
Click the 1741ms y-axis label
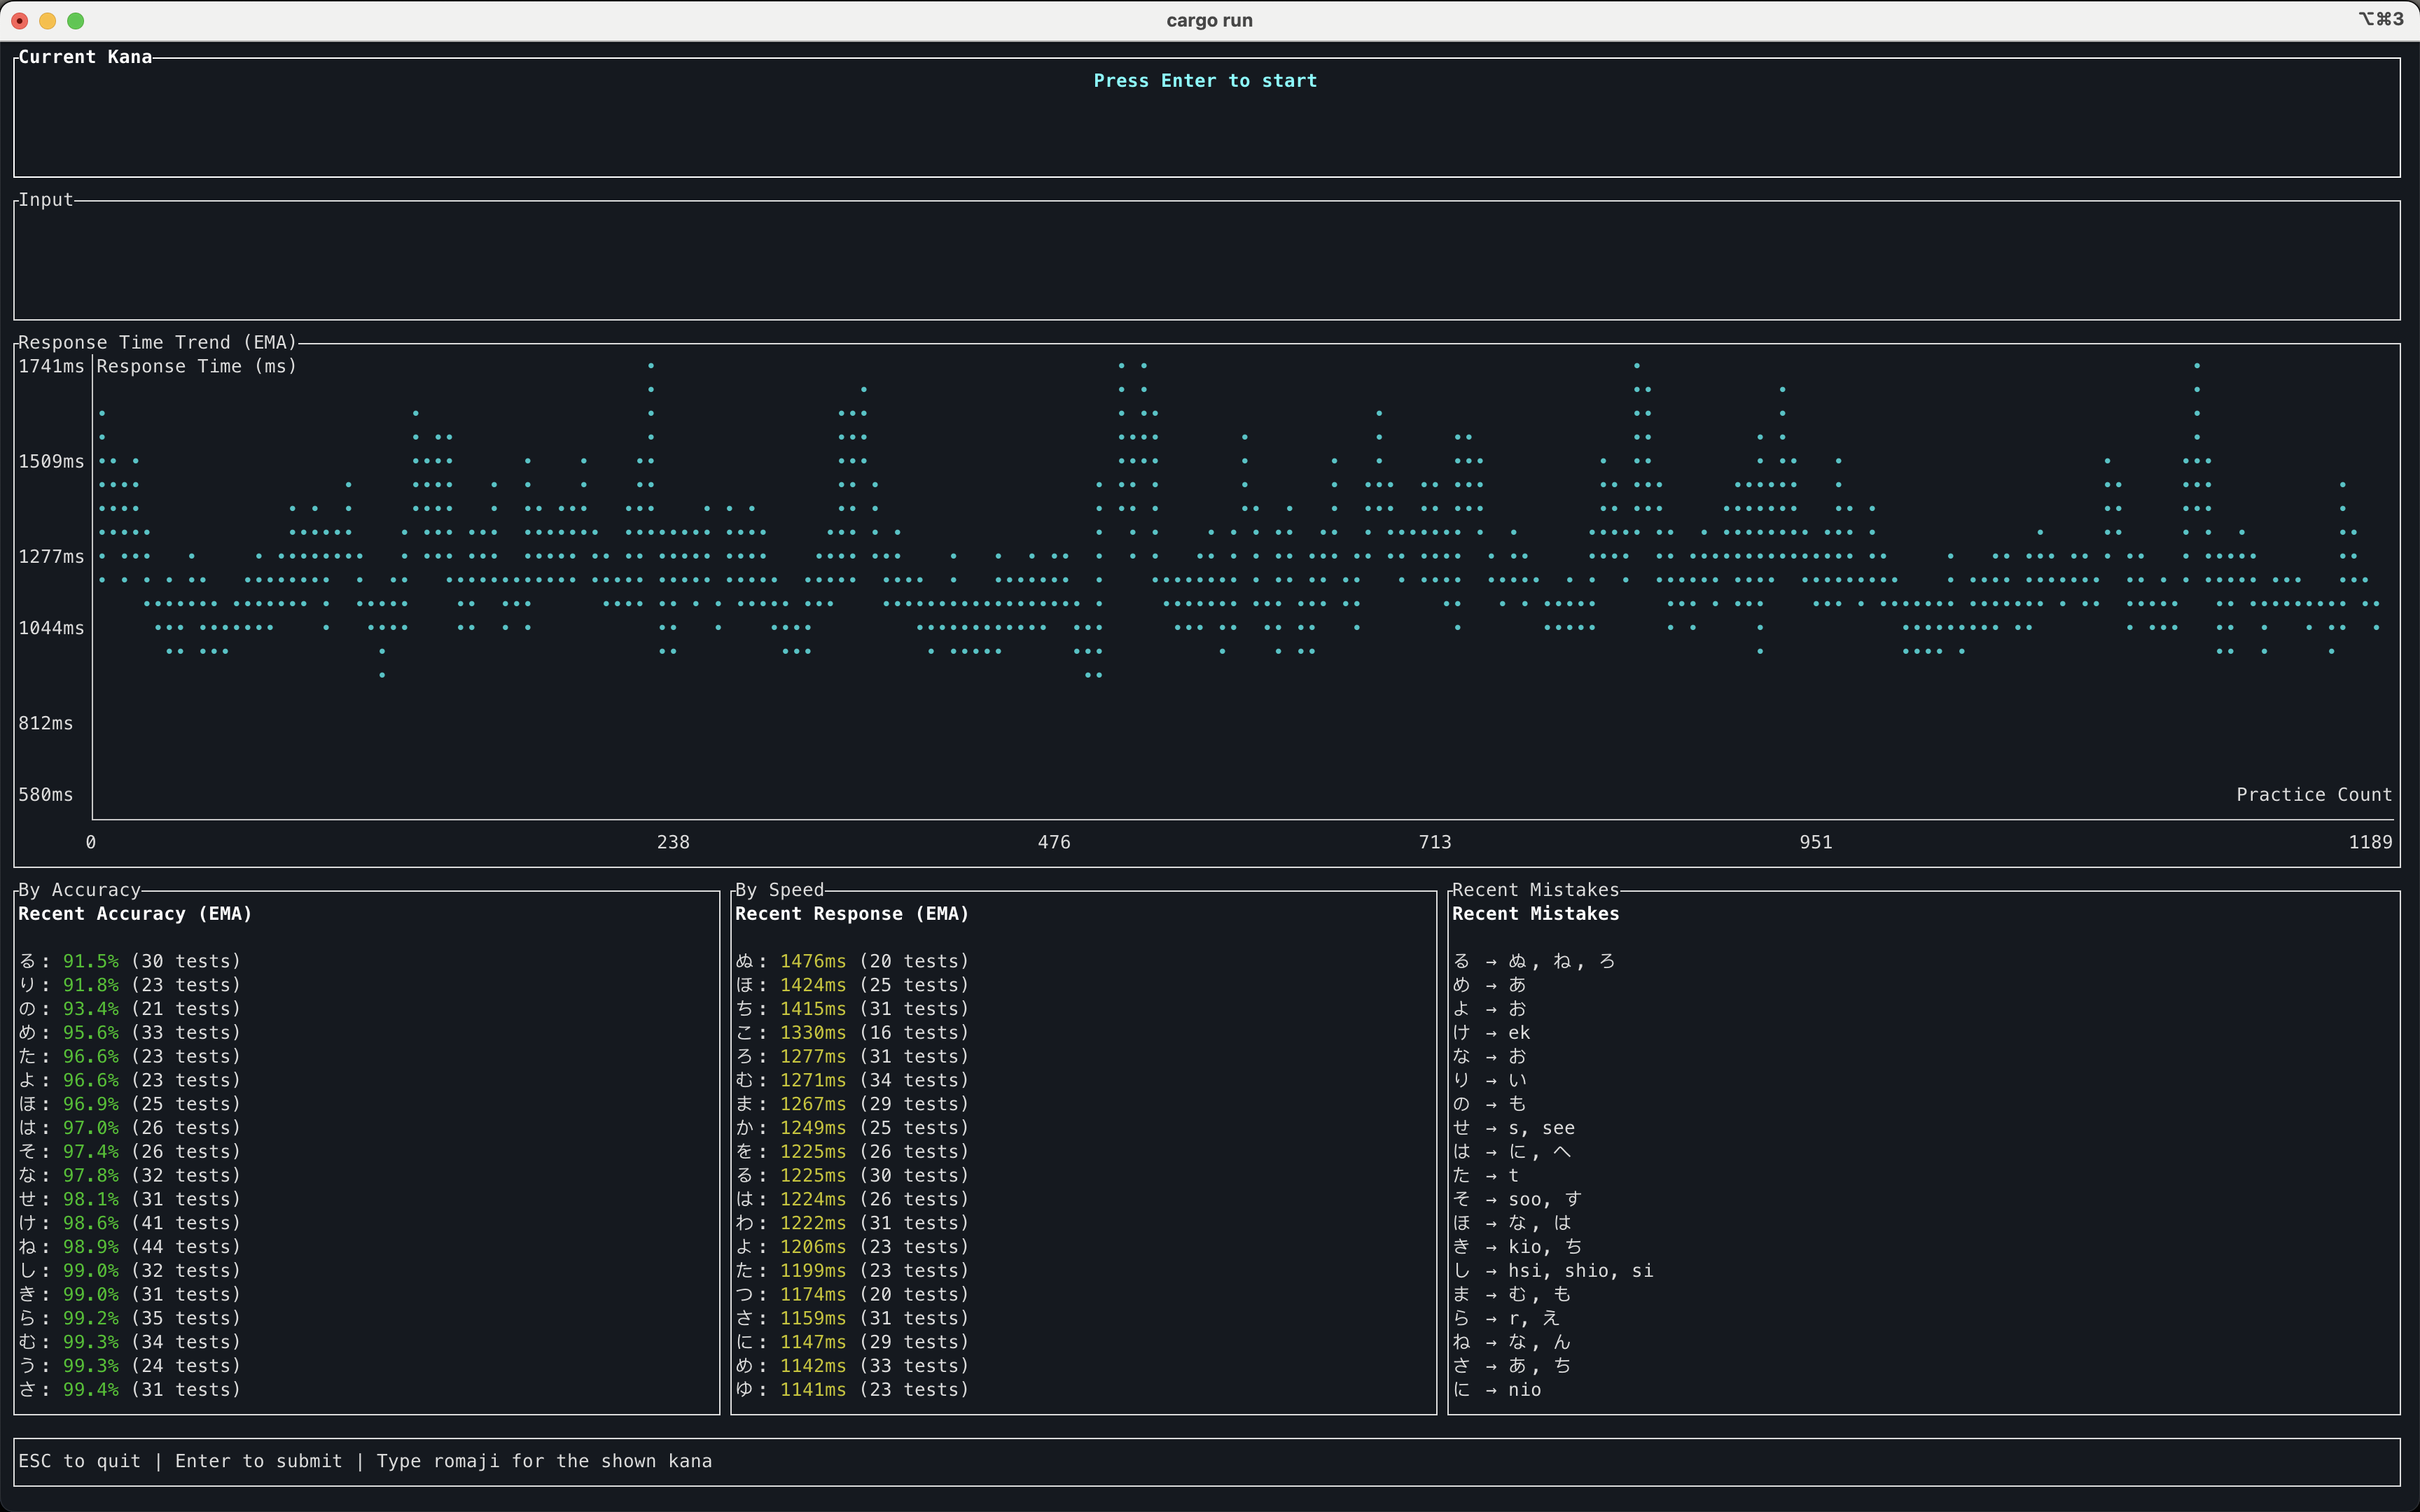[51, 366]
